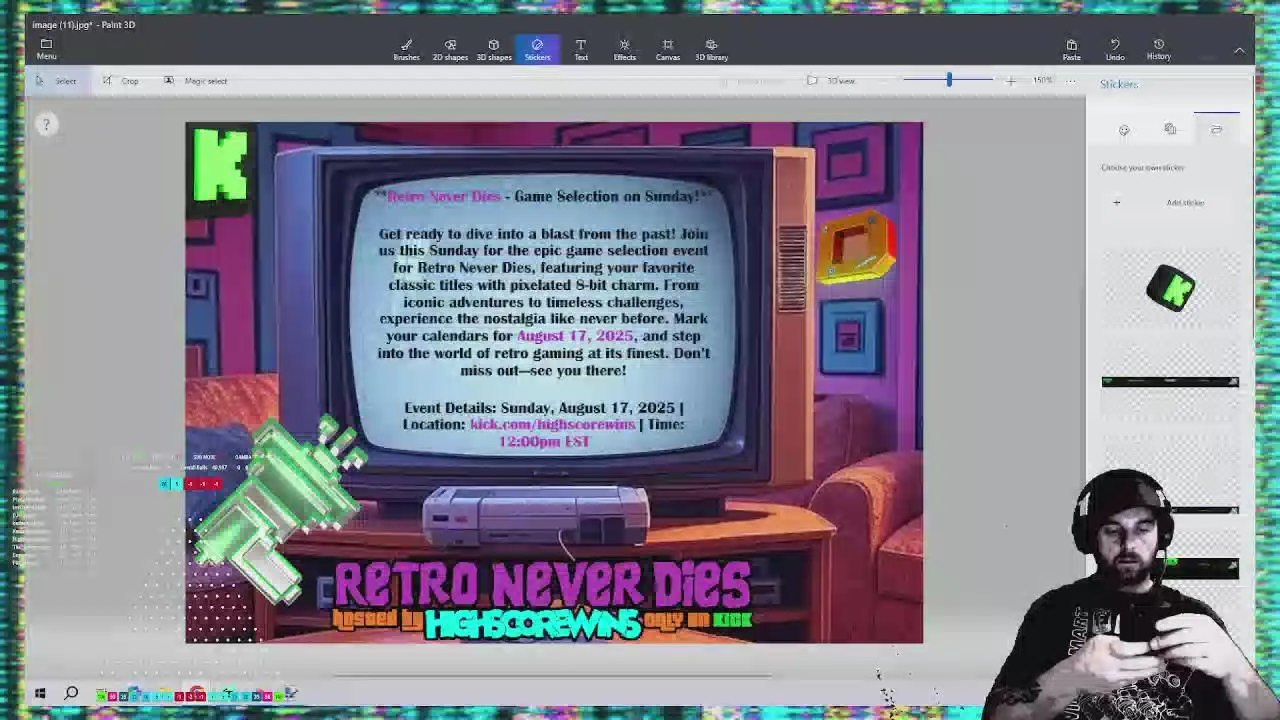Open the History panel
The image size is (1280, 720).
coord(1159,49)
